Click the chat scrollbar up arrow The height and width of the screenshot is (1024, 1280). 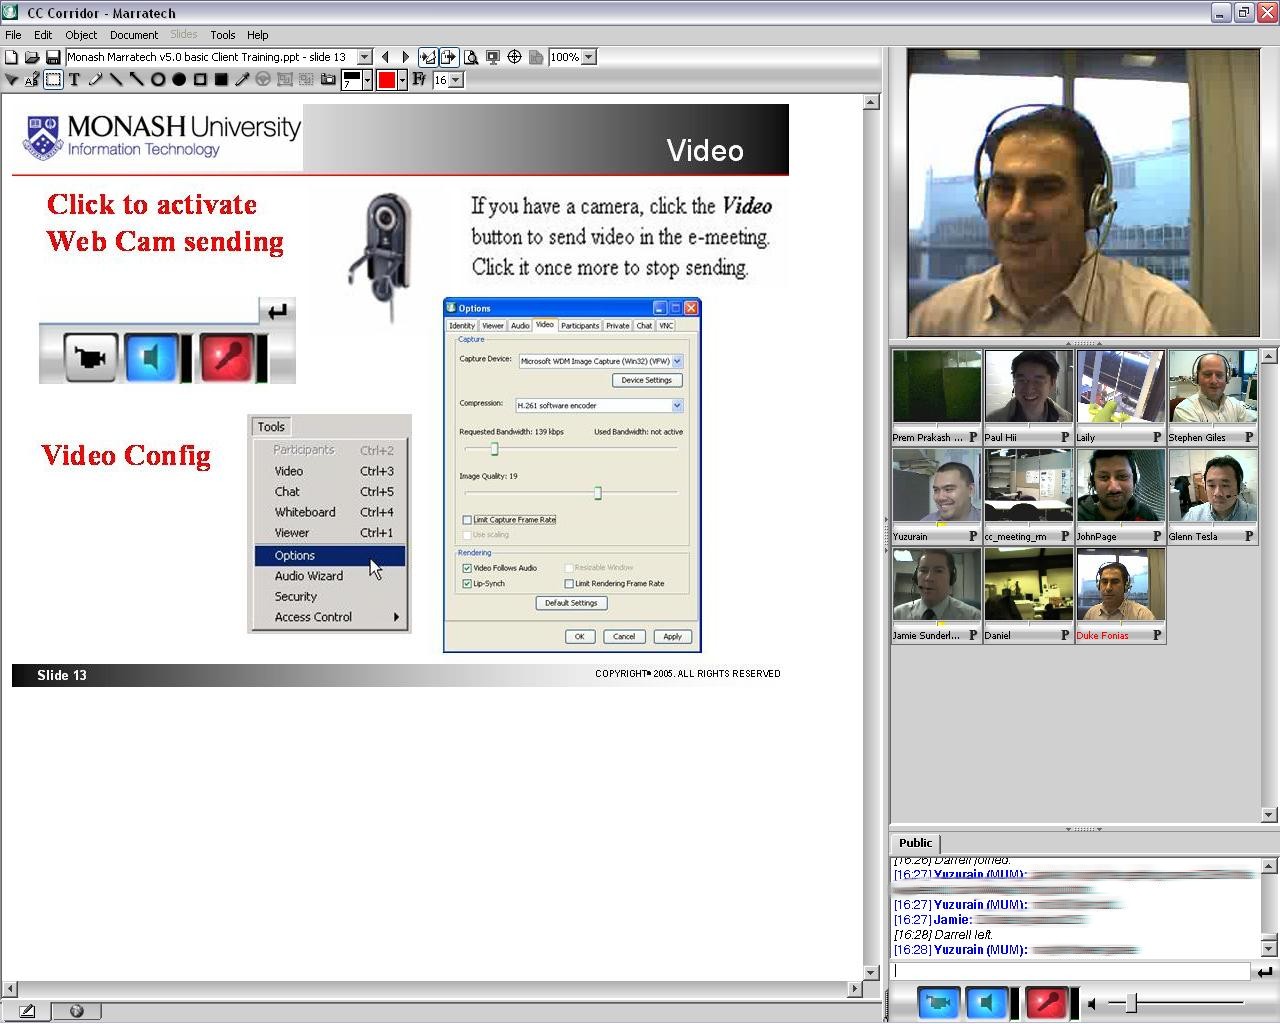point(1269,866)
